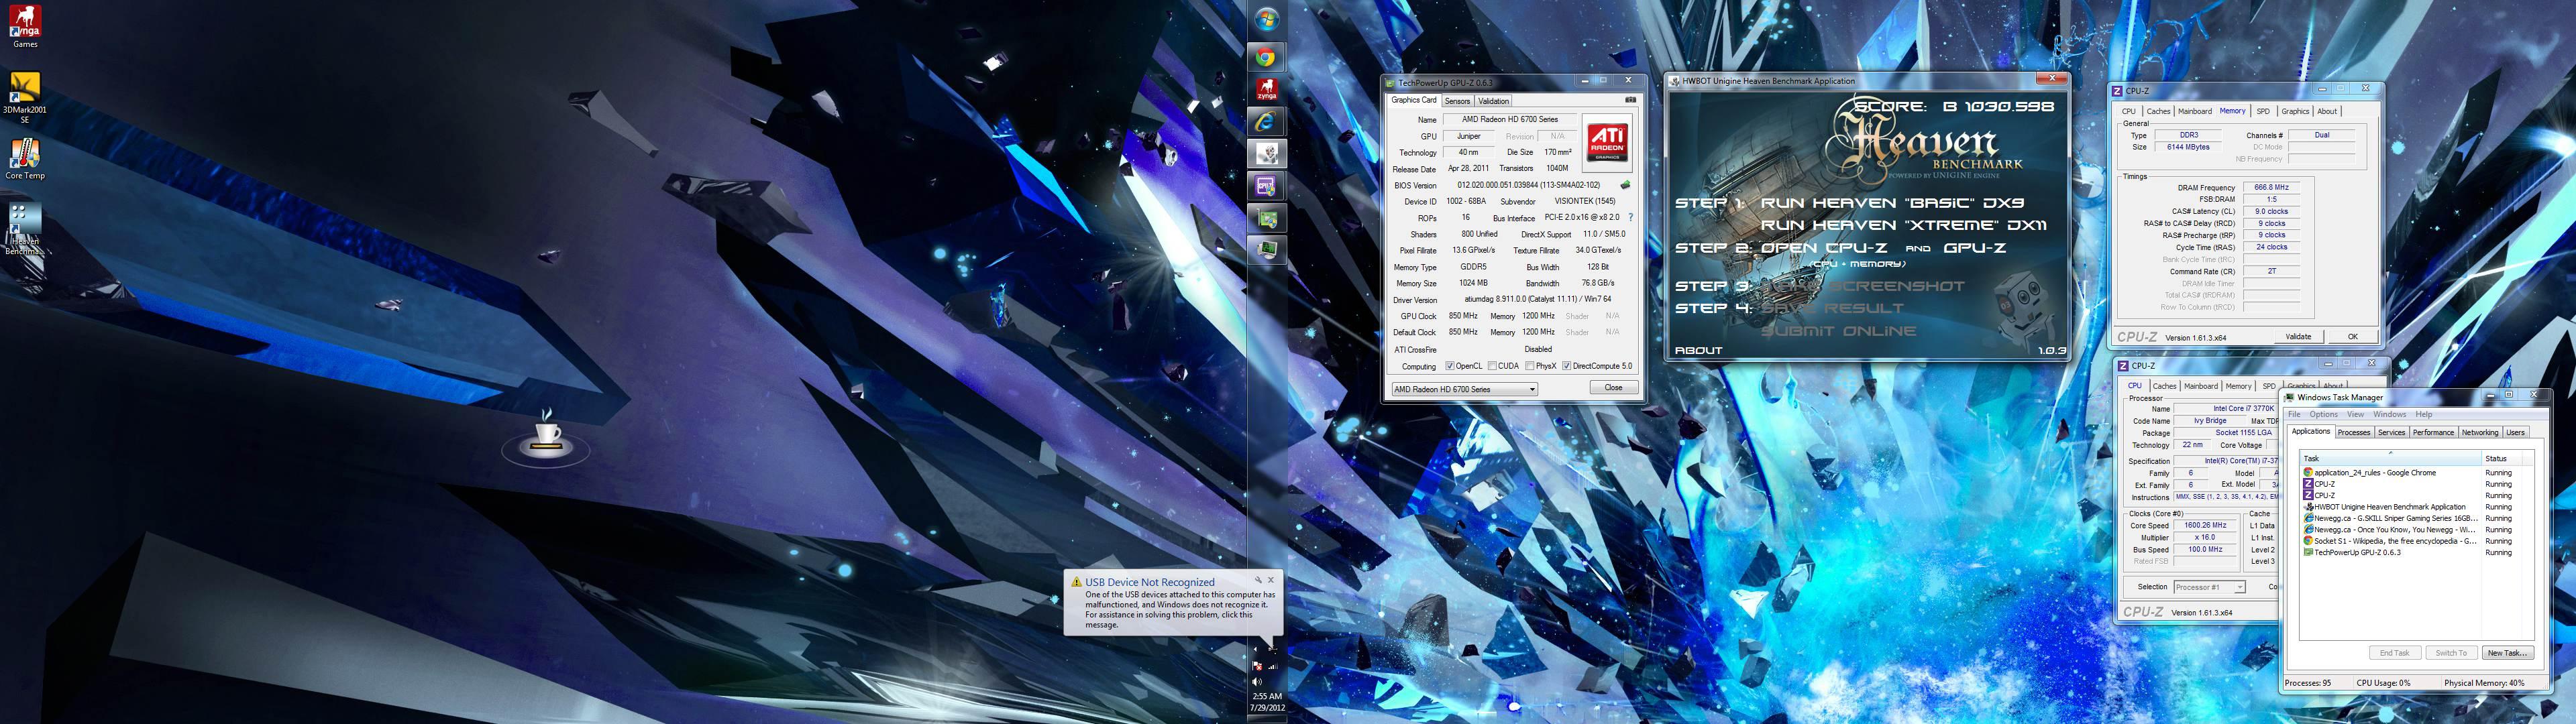Image resolution: width=2576 pixels, height=724 pixels.
Task: Open the GPU-Z taskbar button
Action: pos(1266,218)
